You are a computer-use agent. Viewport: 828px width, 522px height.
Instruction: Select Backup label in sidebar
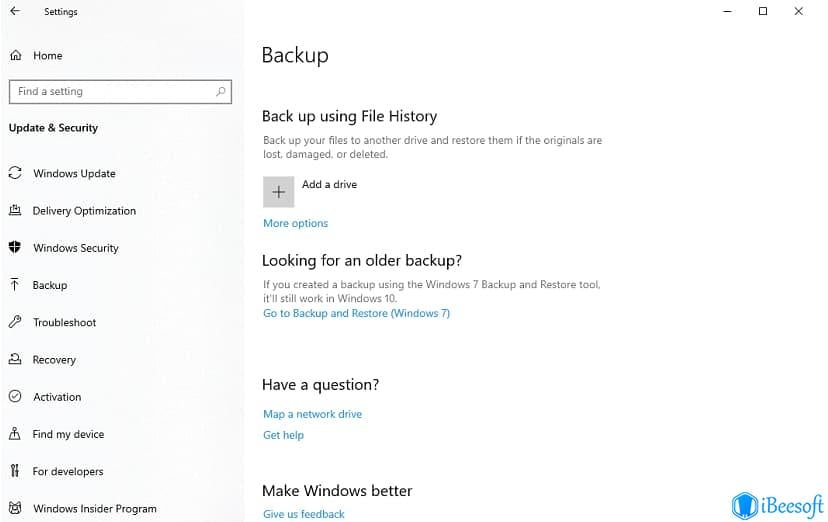pos(50,285)
